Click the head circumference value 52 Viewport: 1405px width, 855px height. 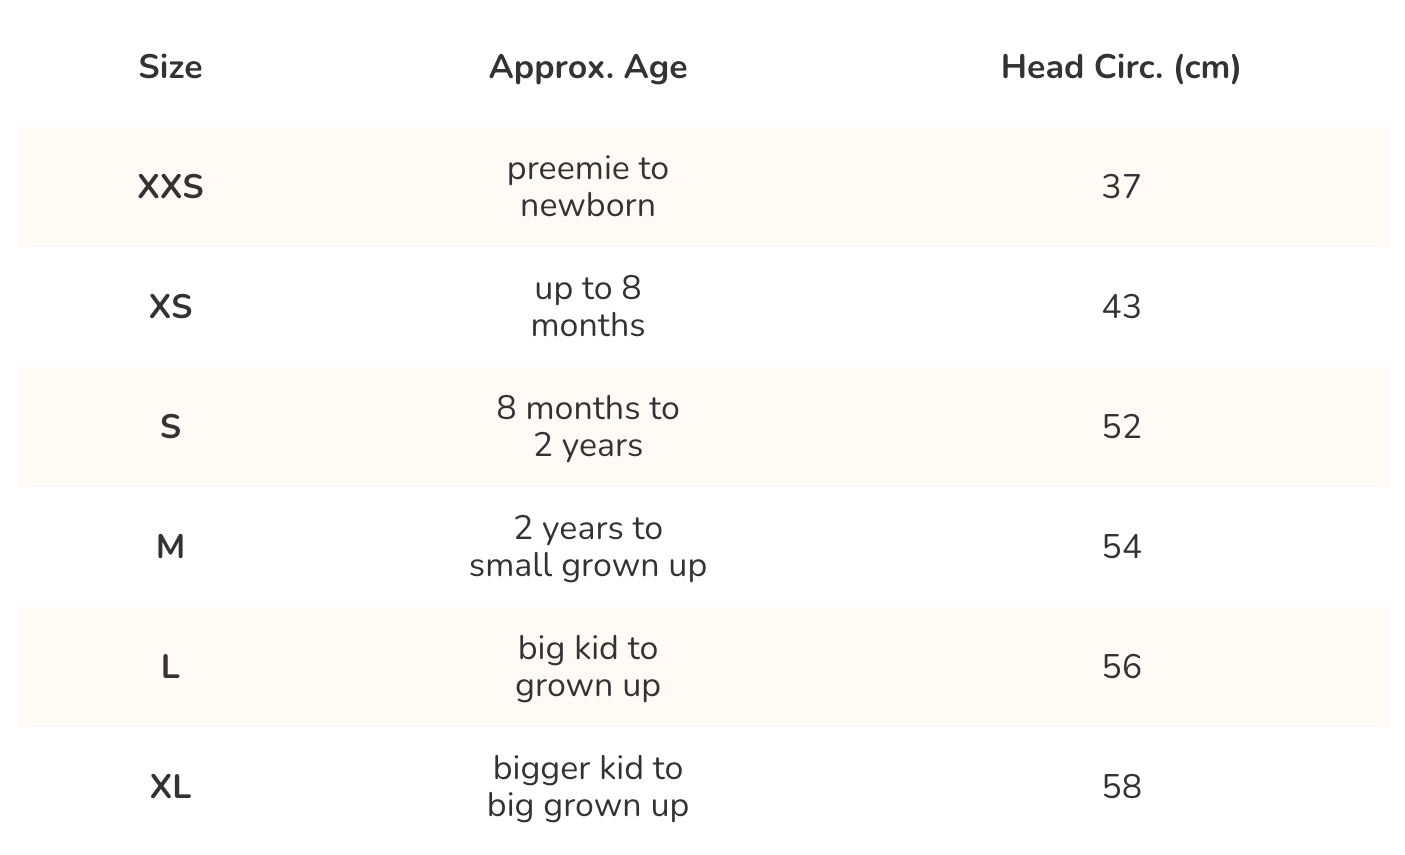tap(1121, 427)
